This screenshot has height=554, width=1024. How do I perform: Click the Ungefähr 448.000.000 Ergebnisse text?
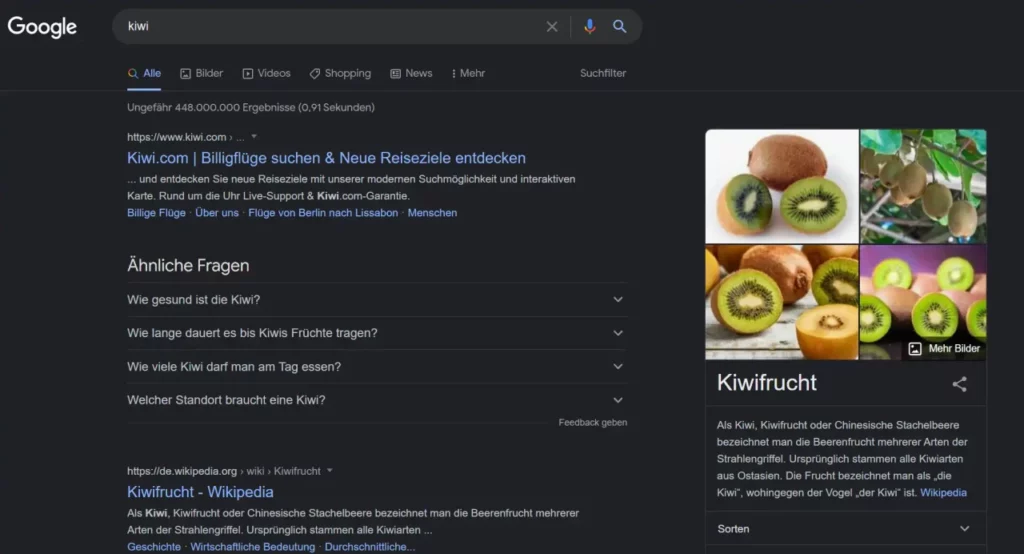click(251, 107)
